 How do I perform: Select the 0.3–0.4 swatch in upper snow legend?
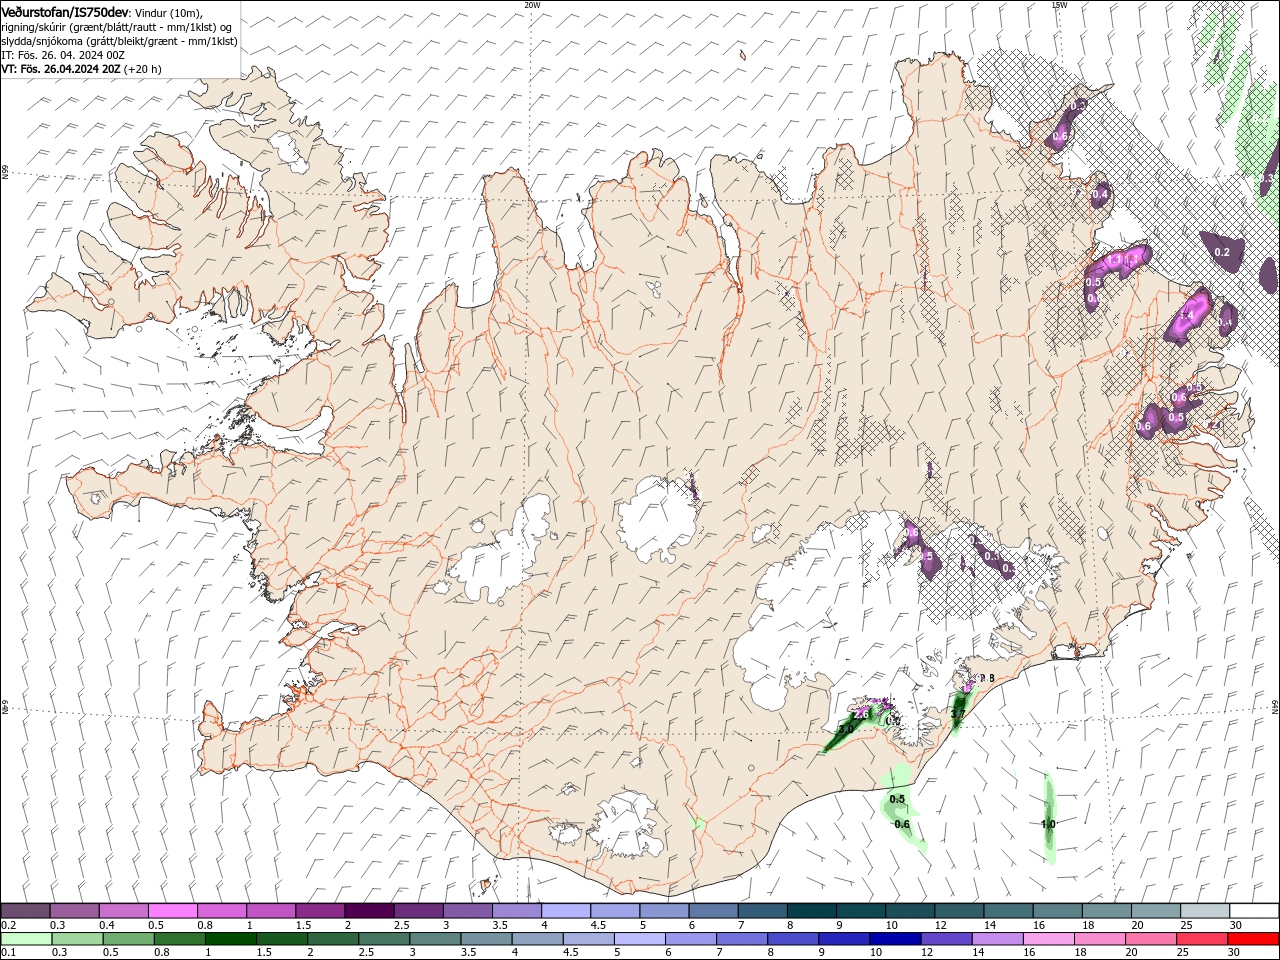tap(74, 910)
